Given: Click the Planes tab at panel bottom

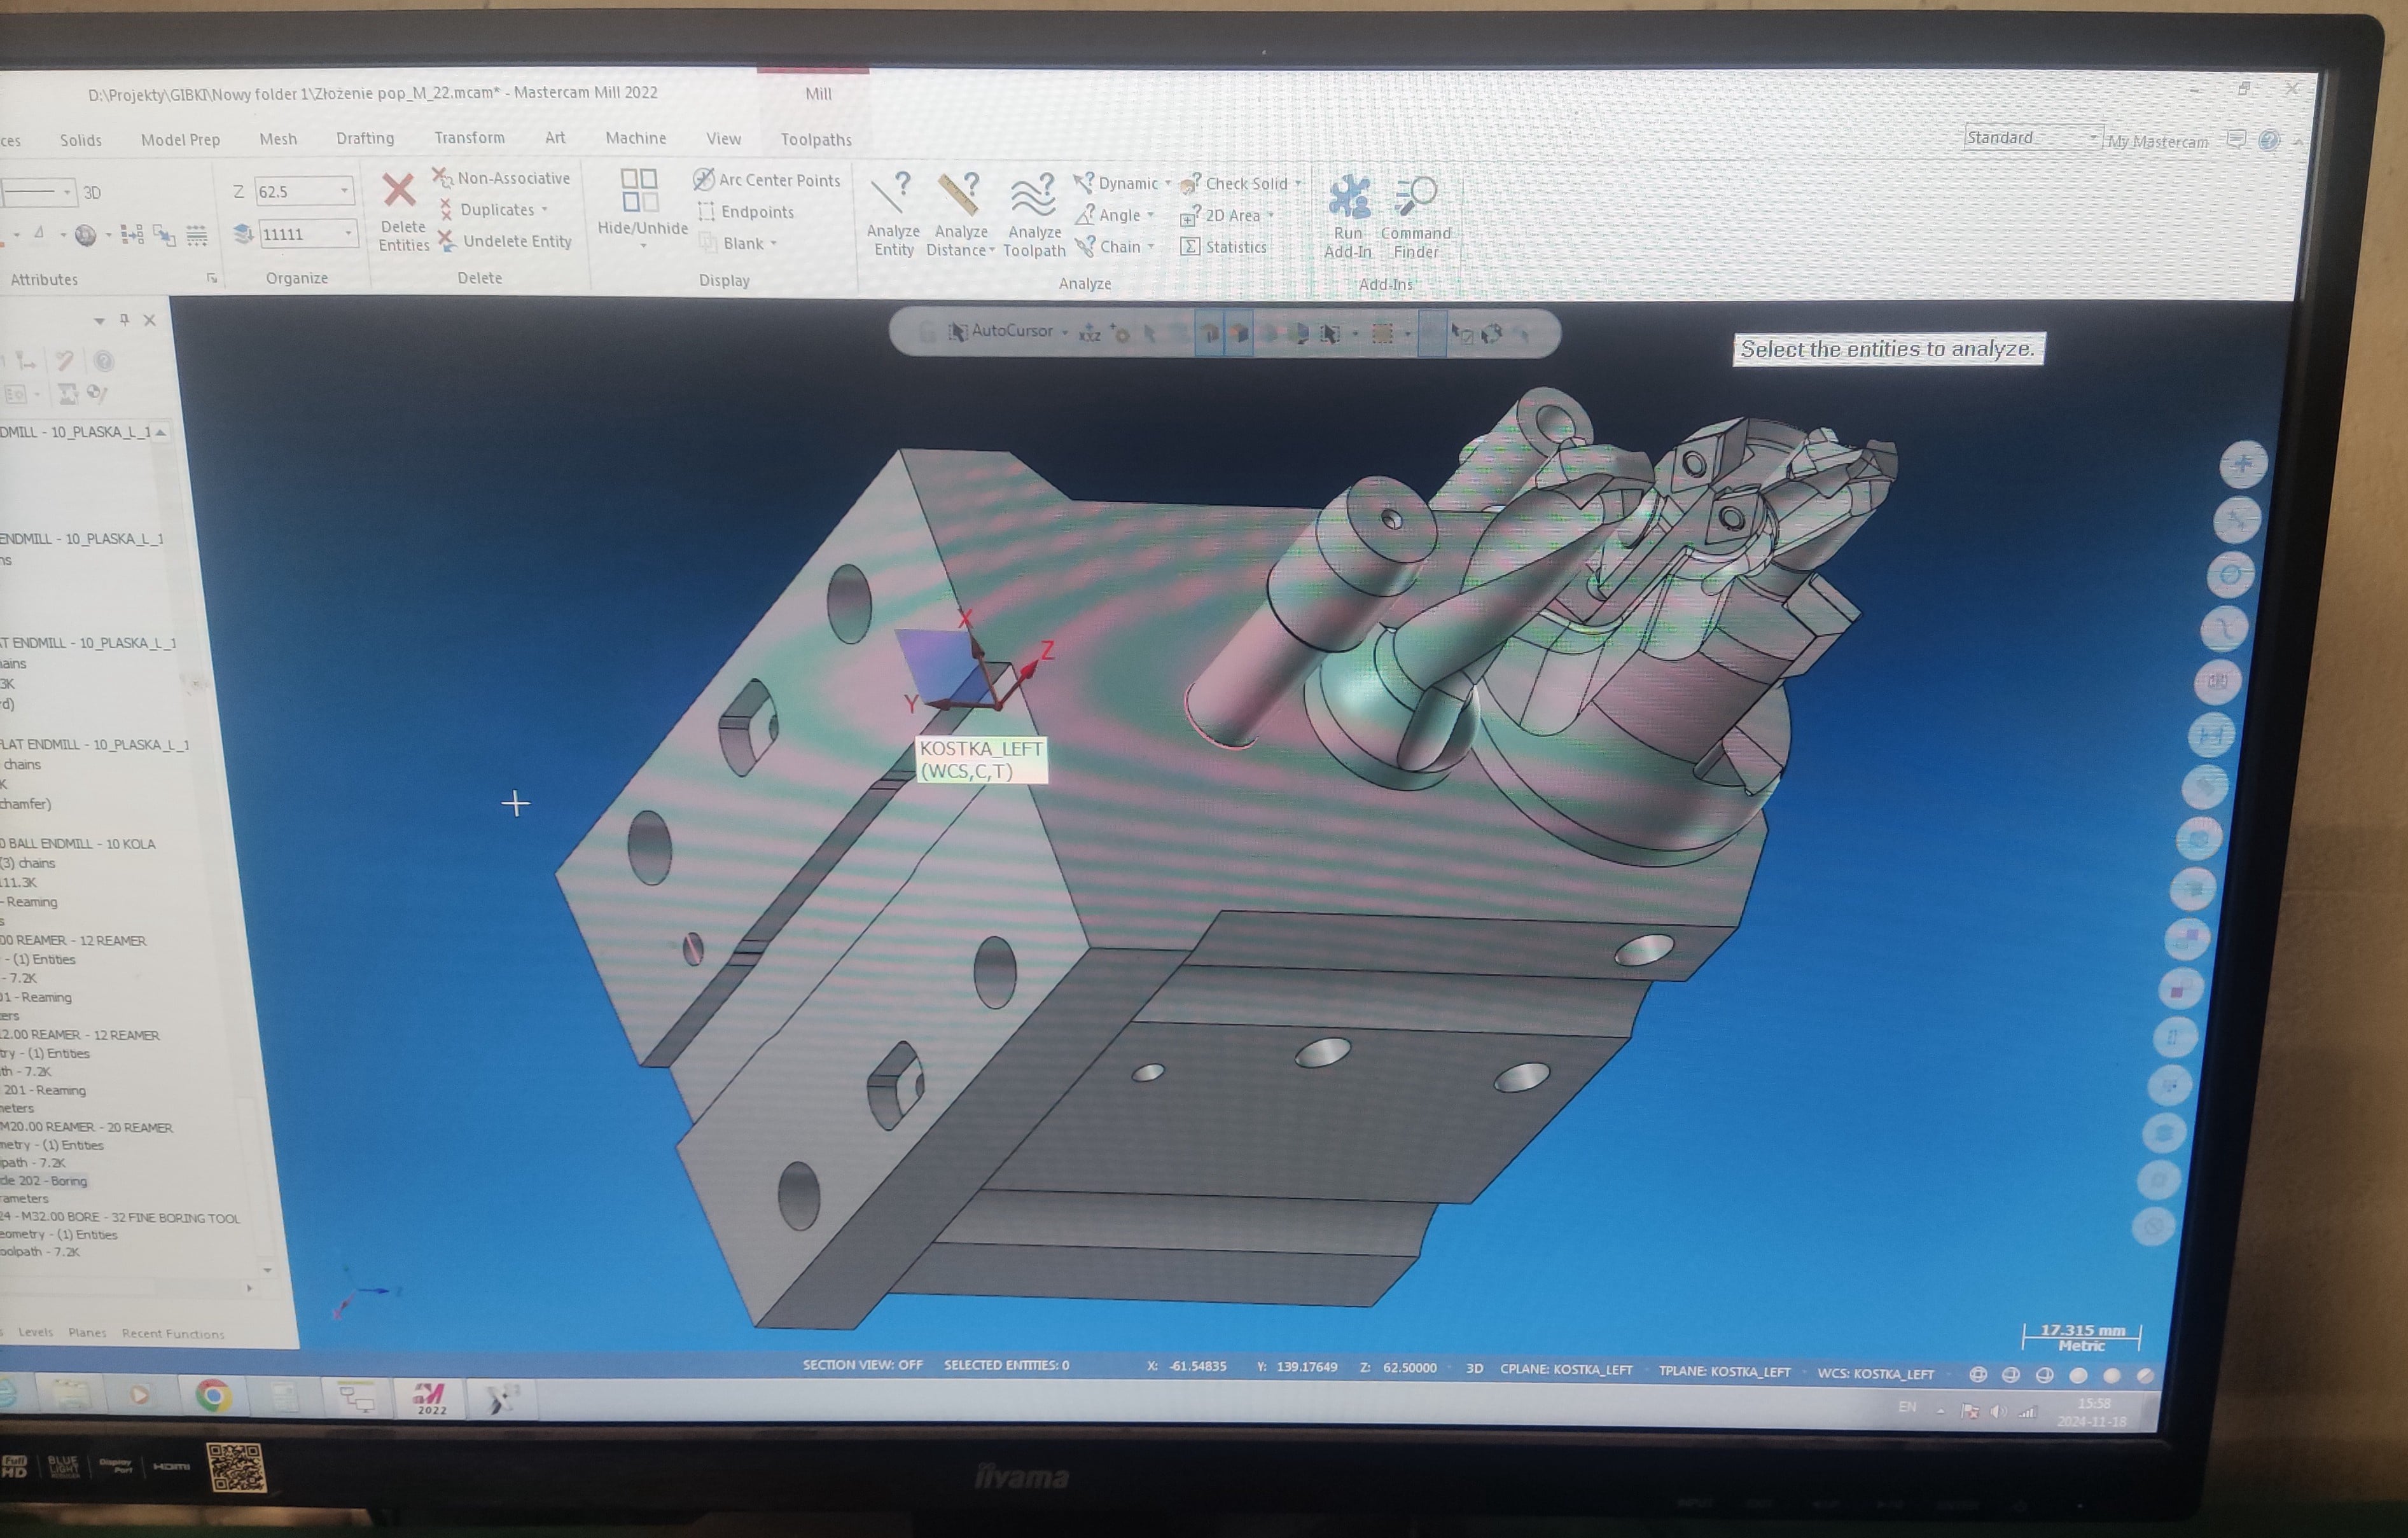Looking at the screenshot, I should pos(87,1333).
